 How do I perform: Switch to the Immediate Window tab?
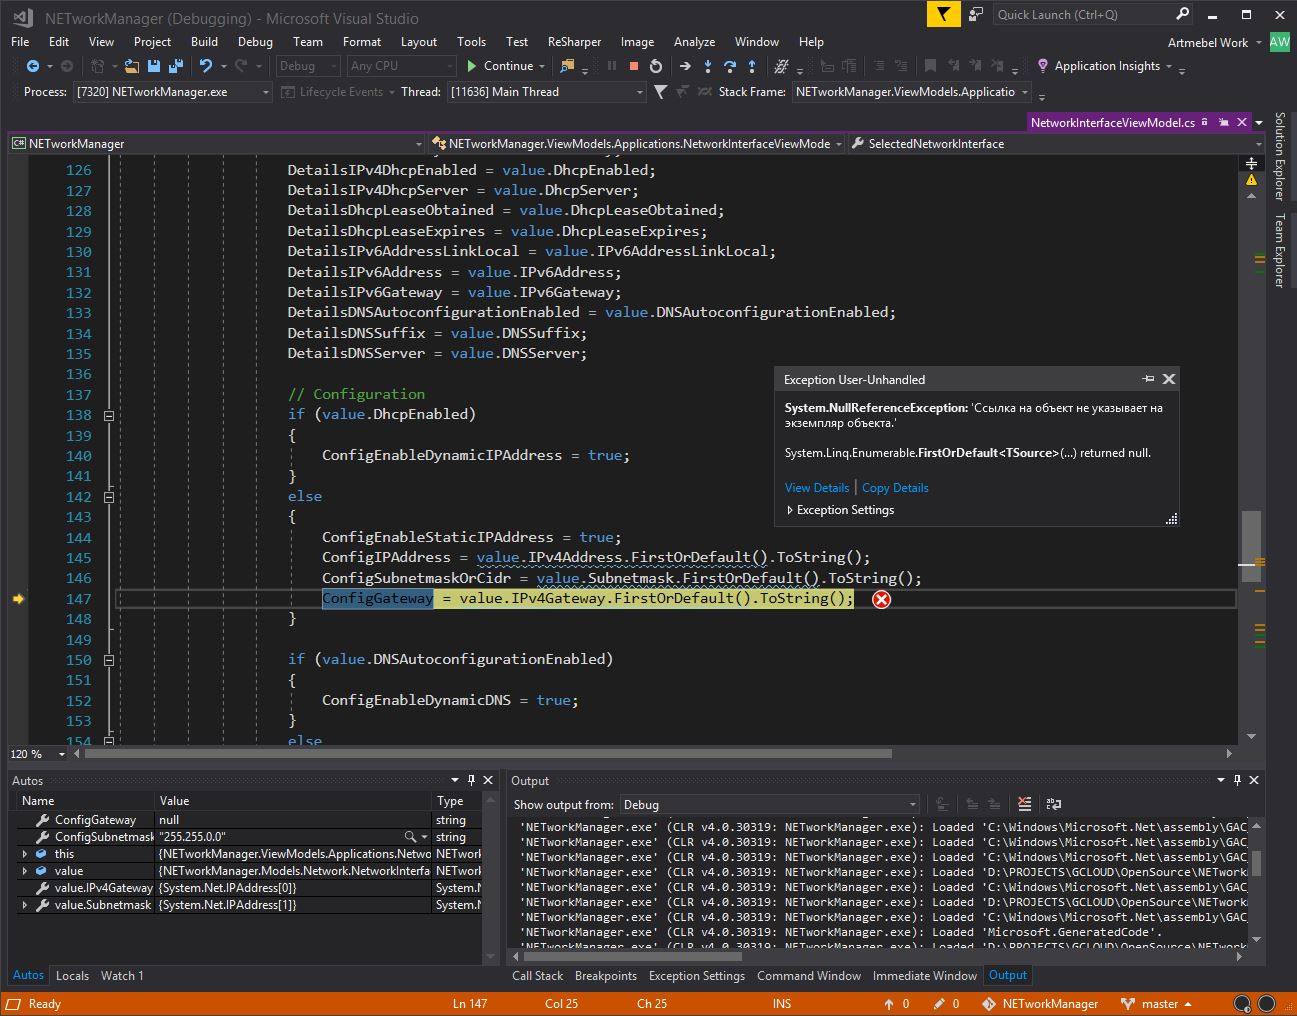[x=924, y=976]
